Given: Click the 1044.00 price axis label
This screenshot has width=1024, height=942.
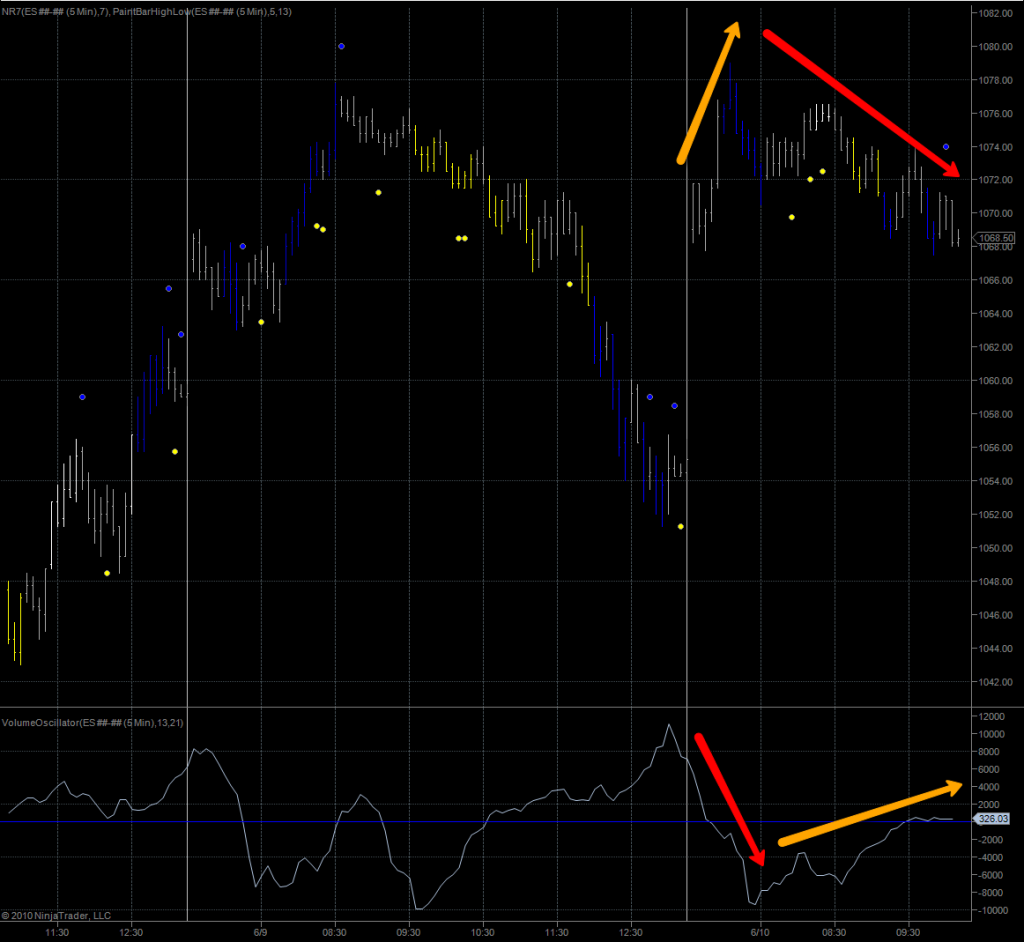Looking at the screenshot, I should point(995,649).
